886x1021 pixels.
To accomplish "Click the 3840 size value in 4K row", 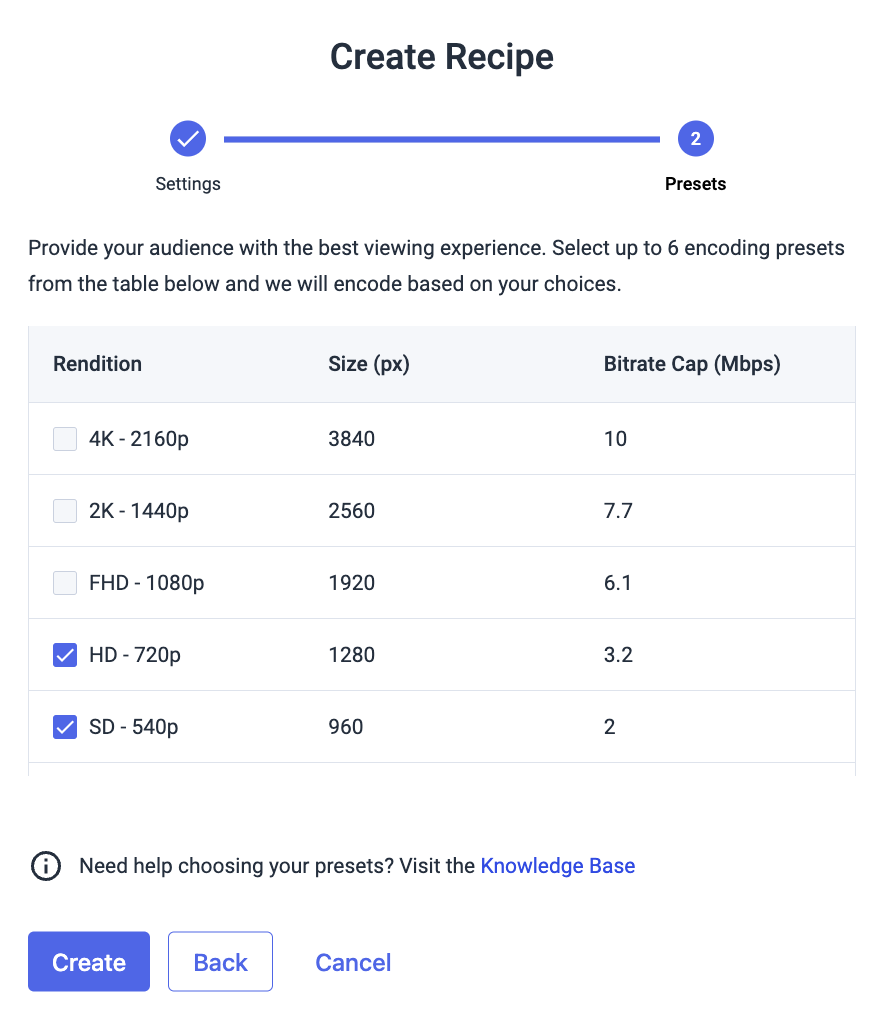I will click(x=352, y=439).
